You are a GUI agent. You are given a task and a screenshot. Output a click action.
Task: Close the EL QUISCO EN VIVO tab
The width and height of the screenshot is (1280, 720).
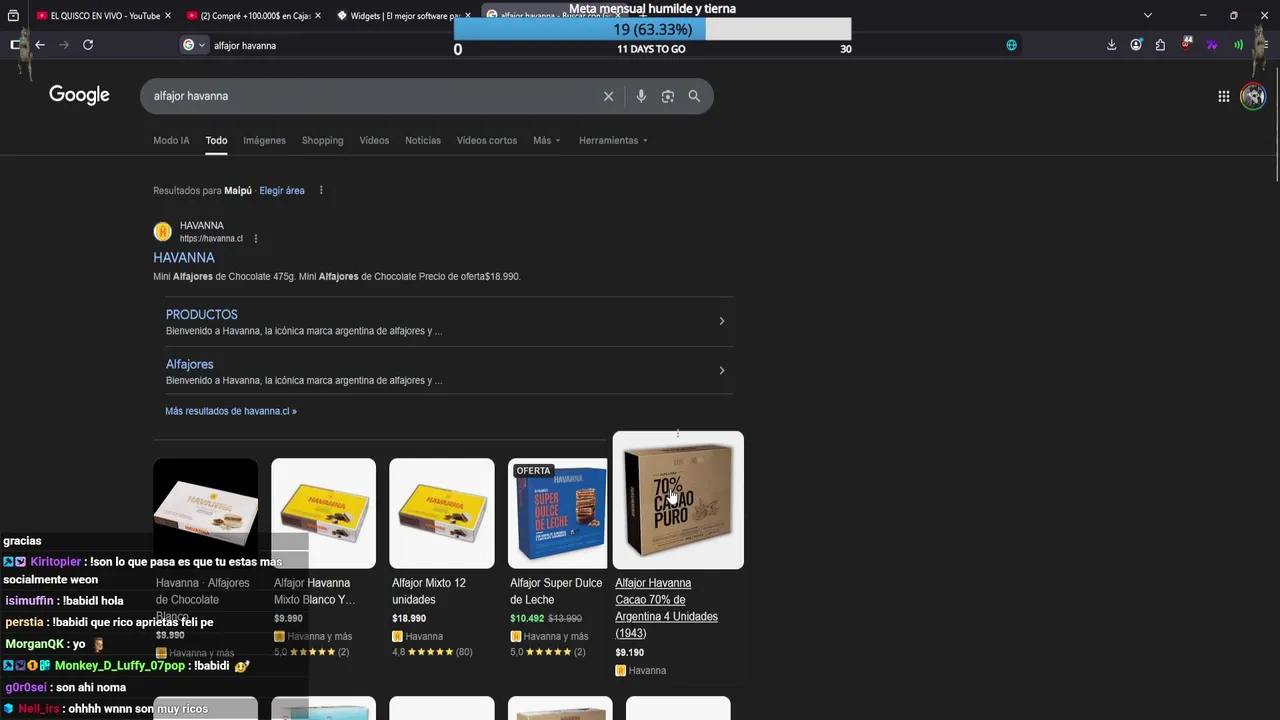pyautogui.click(x=167, y=15)
